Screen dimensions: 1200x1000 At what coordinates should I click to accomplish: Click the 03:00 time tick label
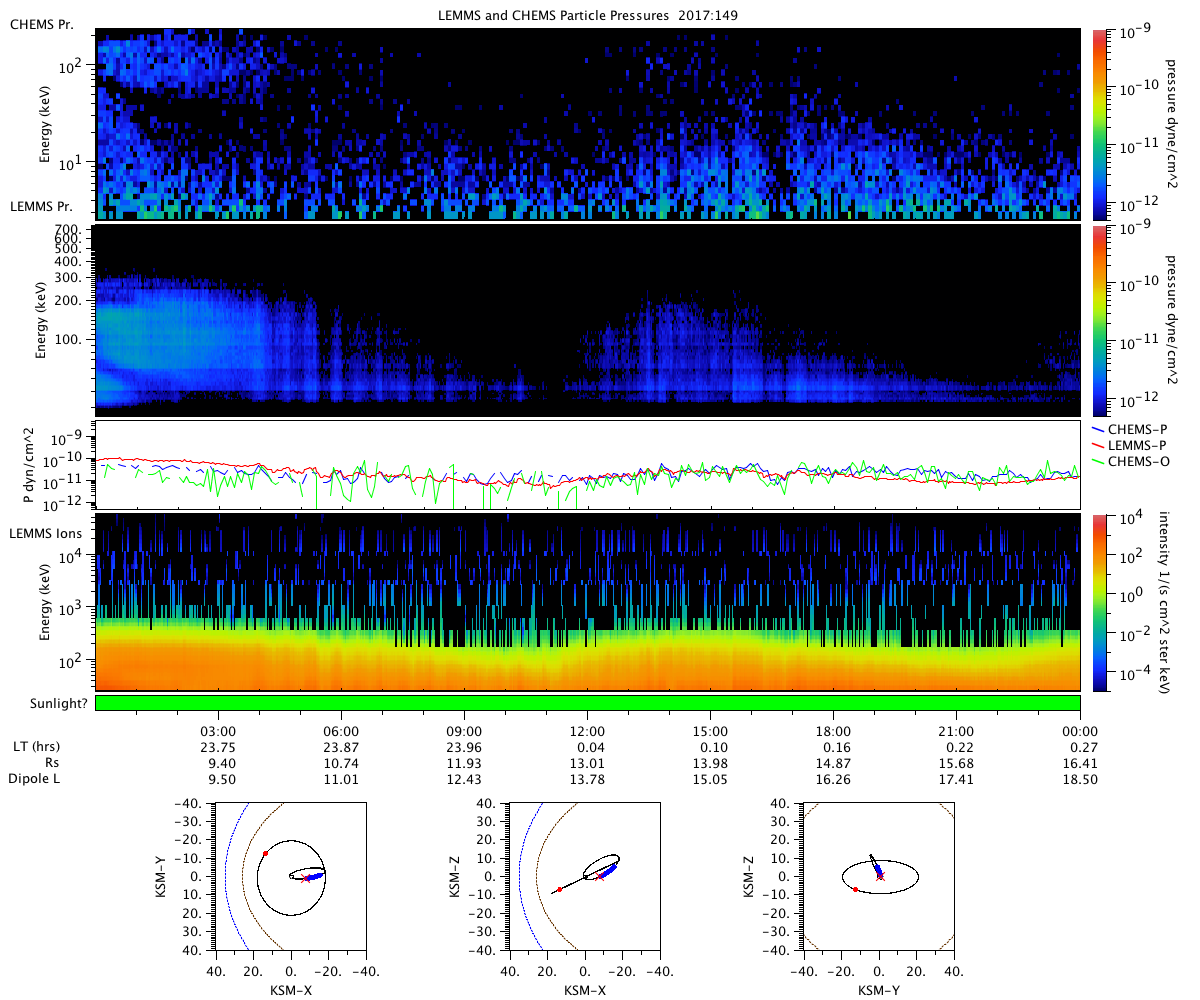coord(219,731)
